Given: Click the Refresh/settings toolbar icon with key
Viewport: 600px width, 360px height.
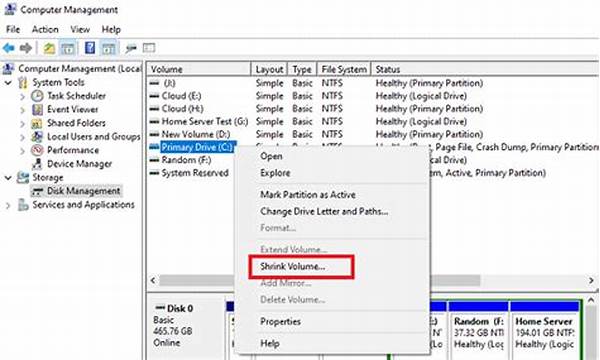Looking at the screenshot, I should (x=130, y=48).
